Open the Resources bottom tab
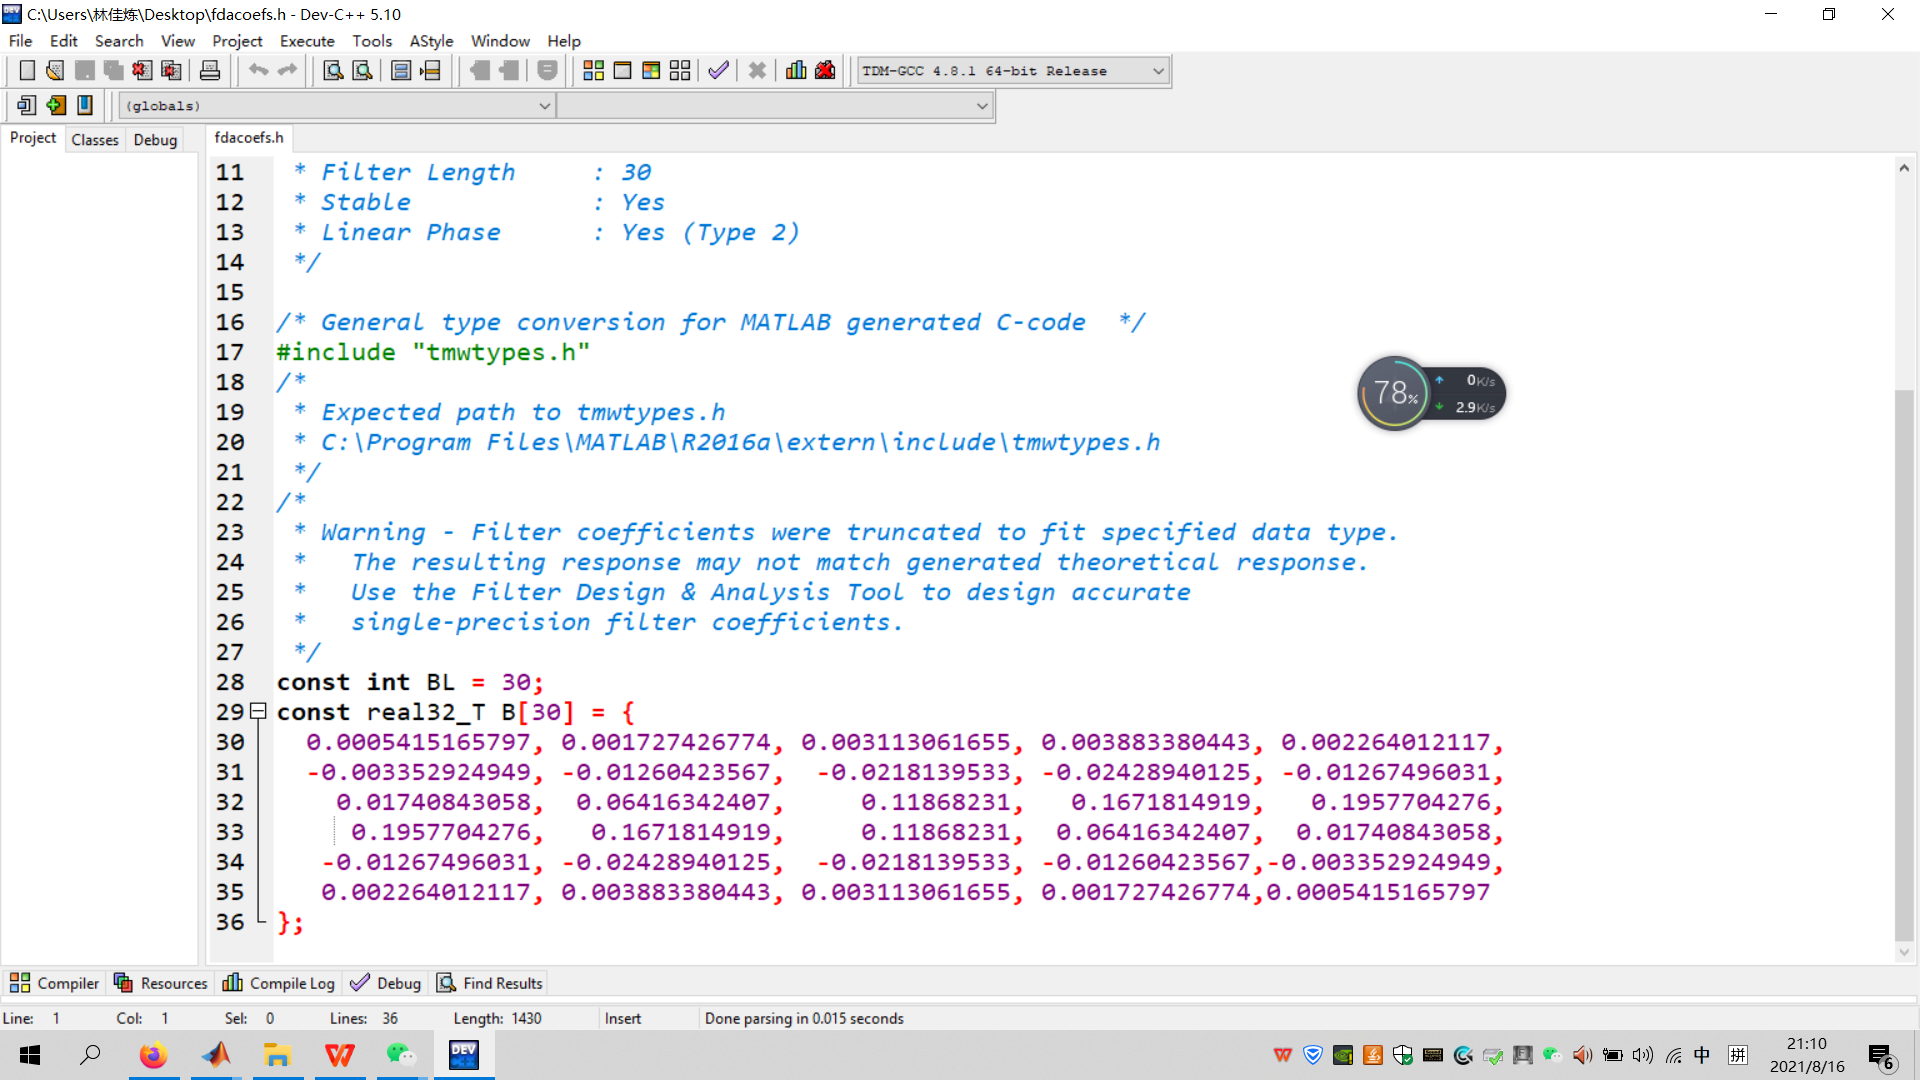 click(x=160, y=983)
